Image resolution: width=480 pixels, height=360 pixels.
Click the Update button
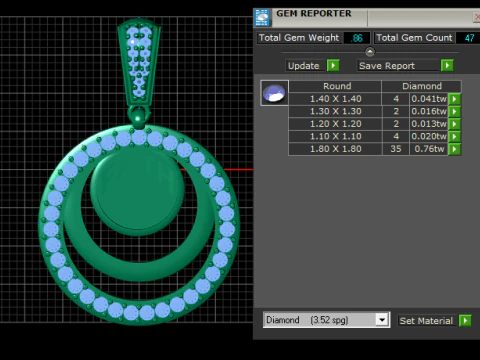pos(304,66)
